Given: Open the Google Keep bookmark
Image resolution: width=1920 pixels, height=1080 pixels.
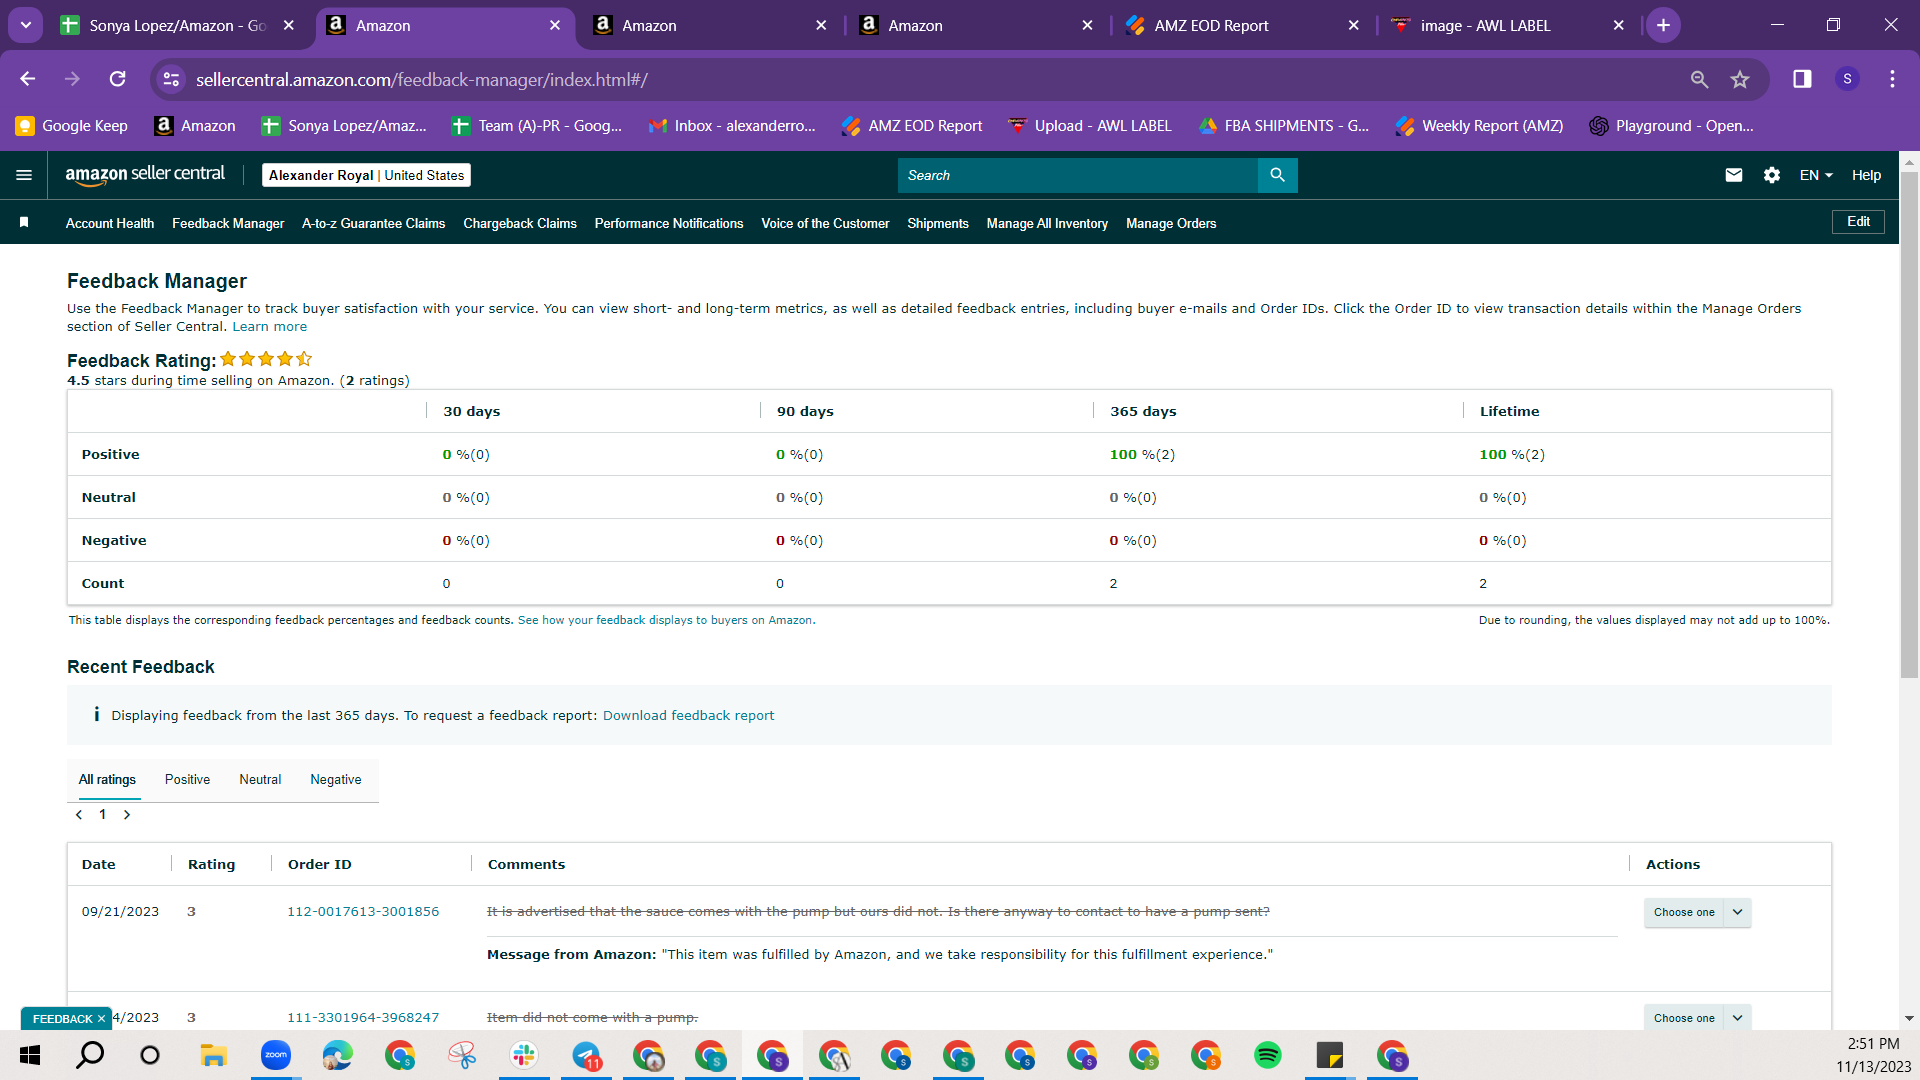Looking at the screenshot, I should coord(72,125).
